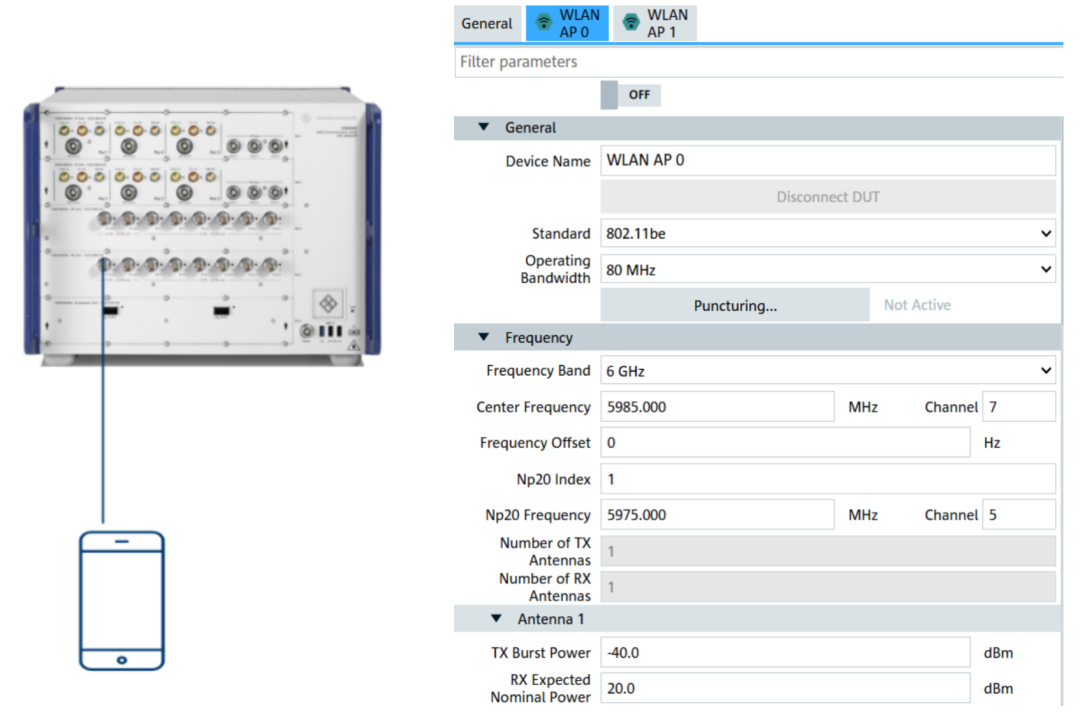1080x715 pixels.
Task: Click the Np20 Frequency Channel field
Action: pyautogui.click(x=1018, y=515)
